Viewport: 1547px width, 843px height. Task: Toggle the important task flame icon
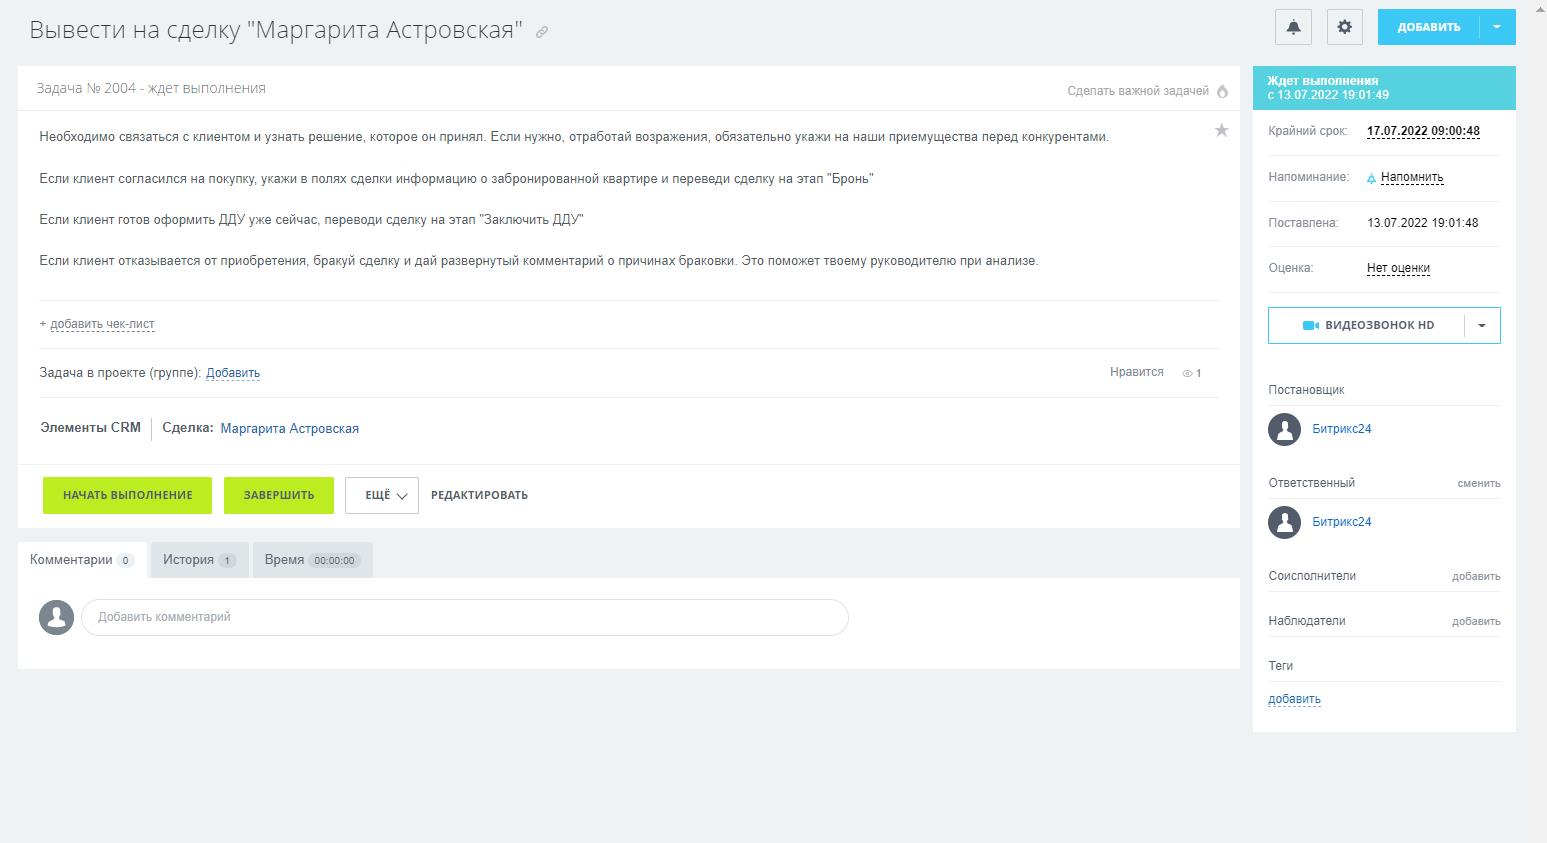tap(1222, 91)
